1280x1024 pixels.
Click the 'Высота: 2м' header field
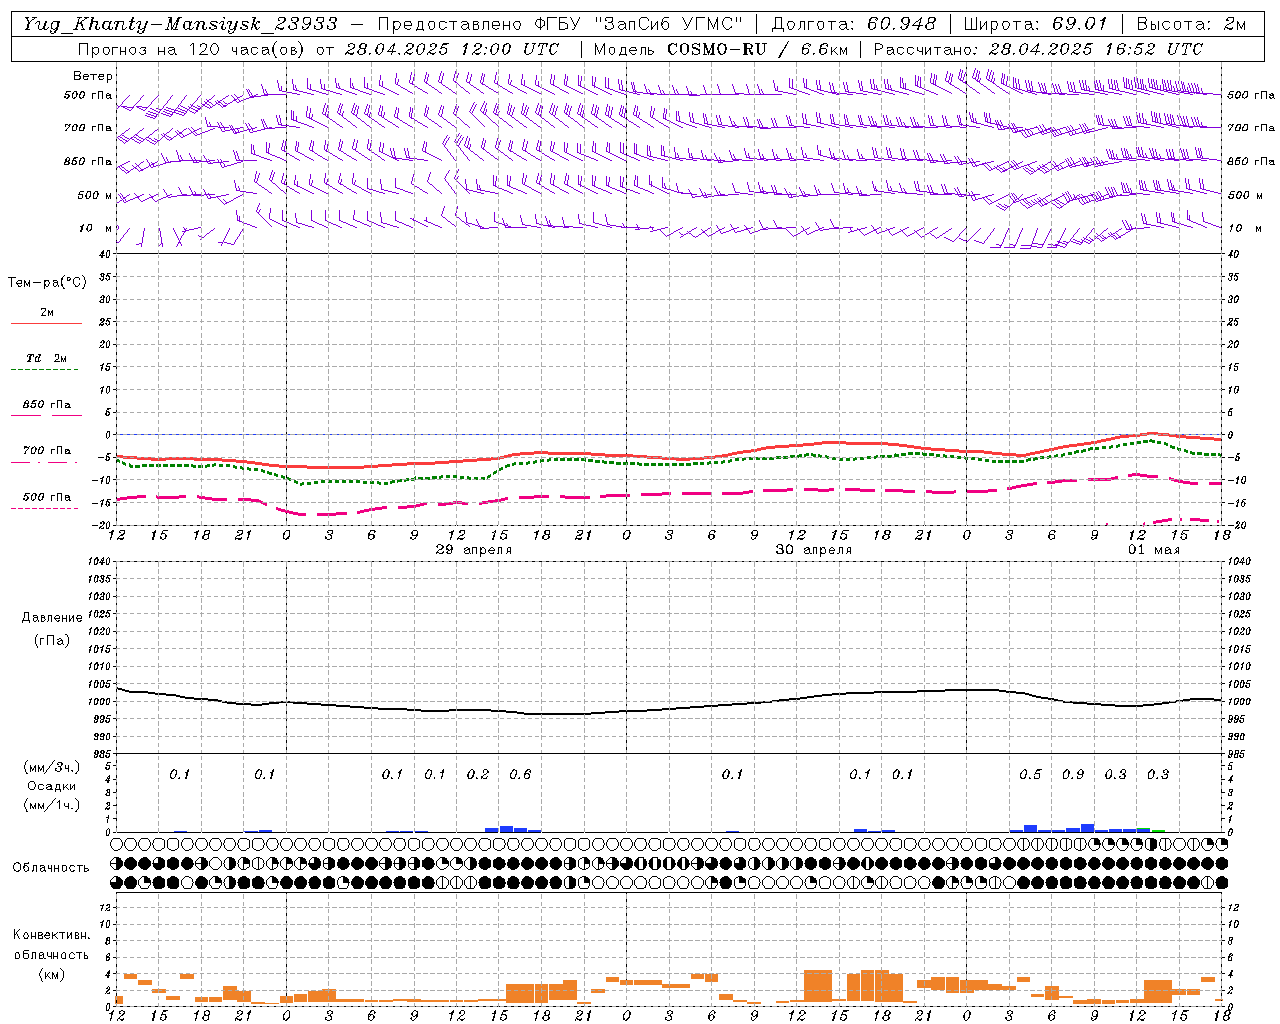click(1191, 24)
